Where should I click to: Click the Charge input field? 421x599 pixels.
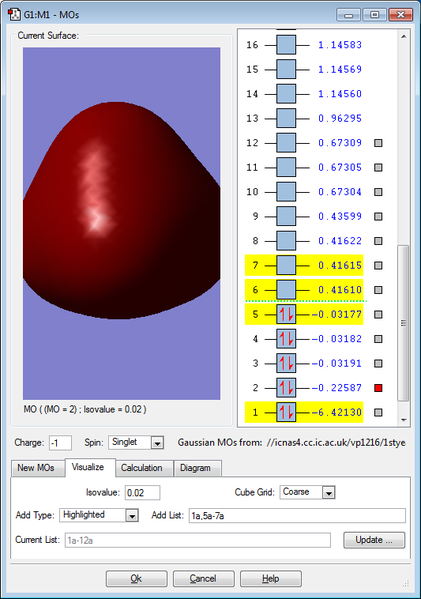(60, 443)
